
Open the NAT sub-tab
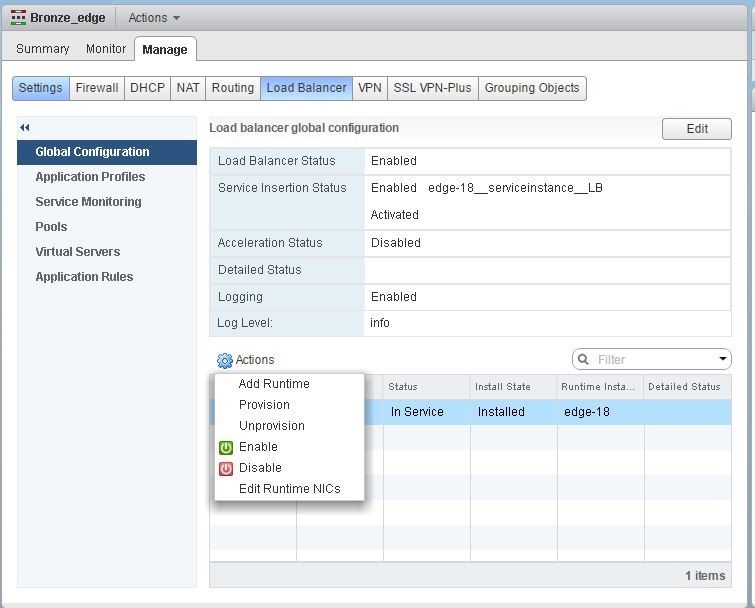188,88
